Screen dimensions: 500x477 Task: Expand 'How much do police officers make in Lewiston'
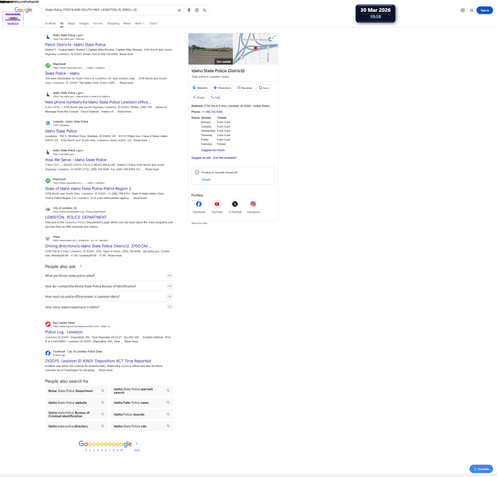pos(109,296)
